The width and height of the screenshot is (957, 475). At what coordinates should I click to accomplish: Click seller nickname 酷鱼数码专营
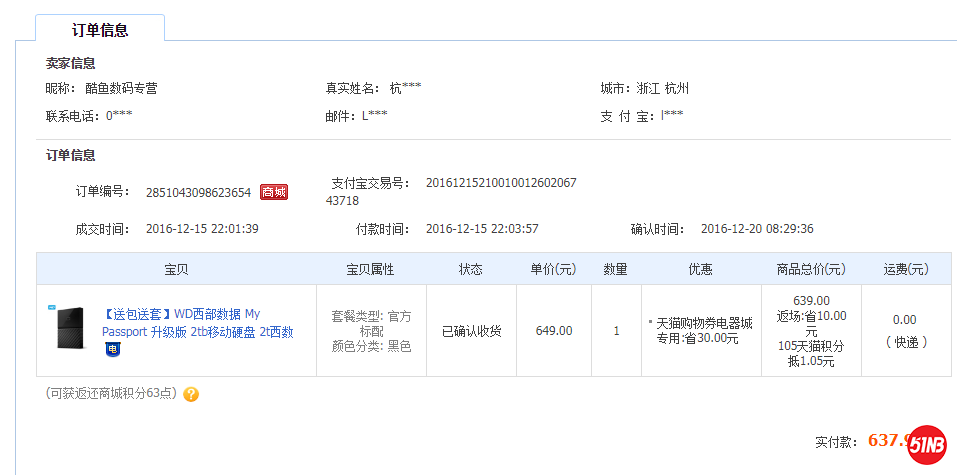(121, 89)
